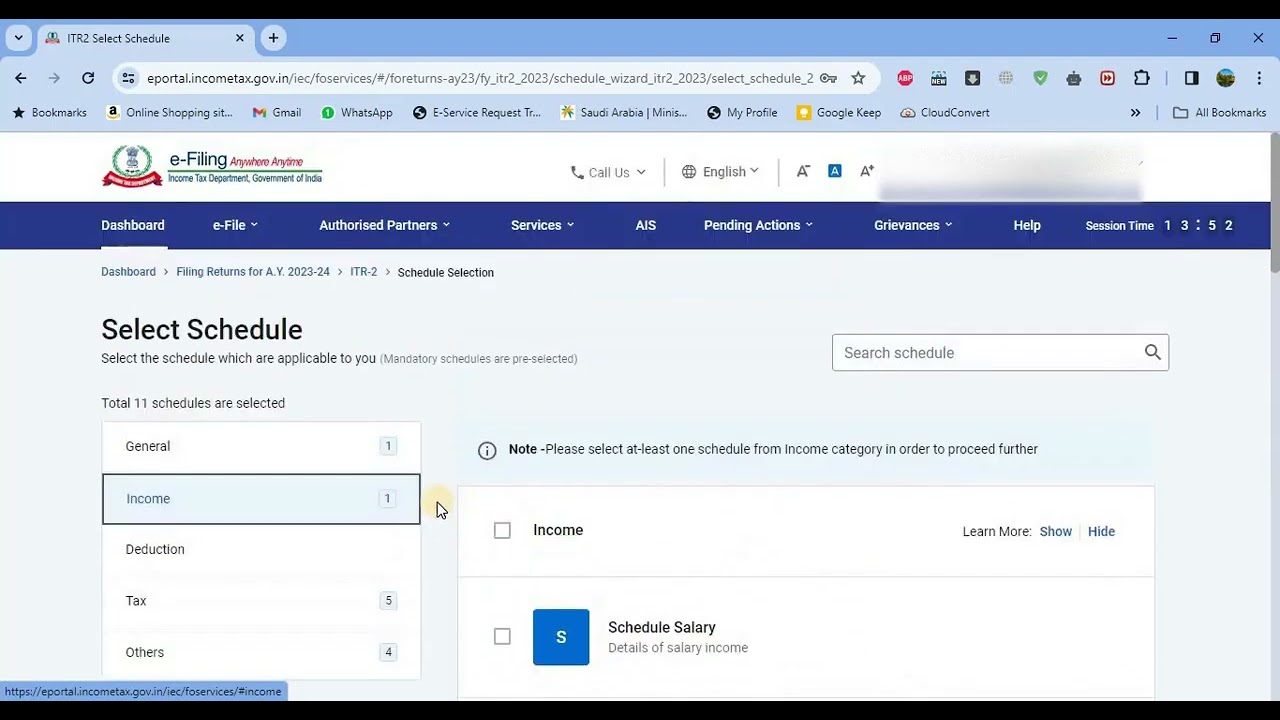
Task: Click the blue S Schedule Salary icon
Action: (x=561, y=637)
